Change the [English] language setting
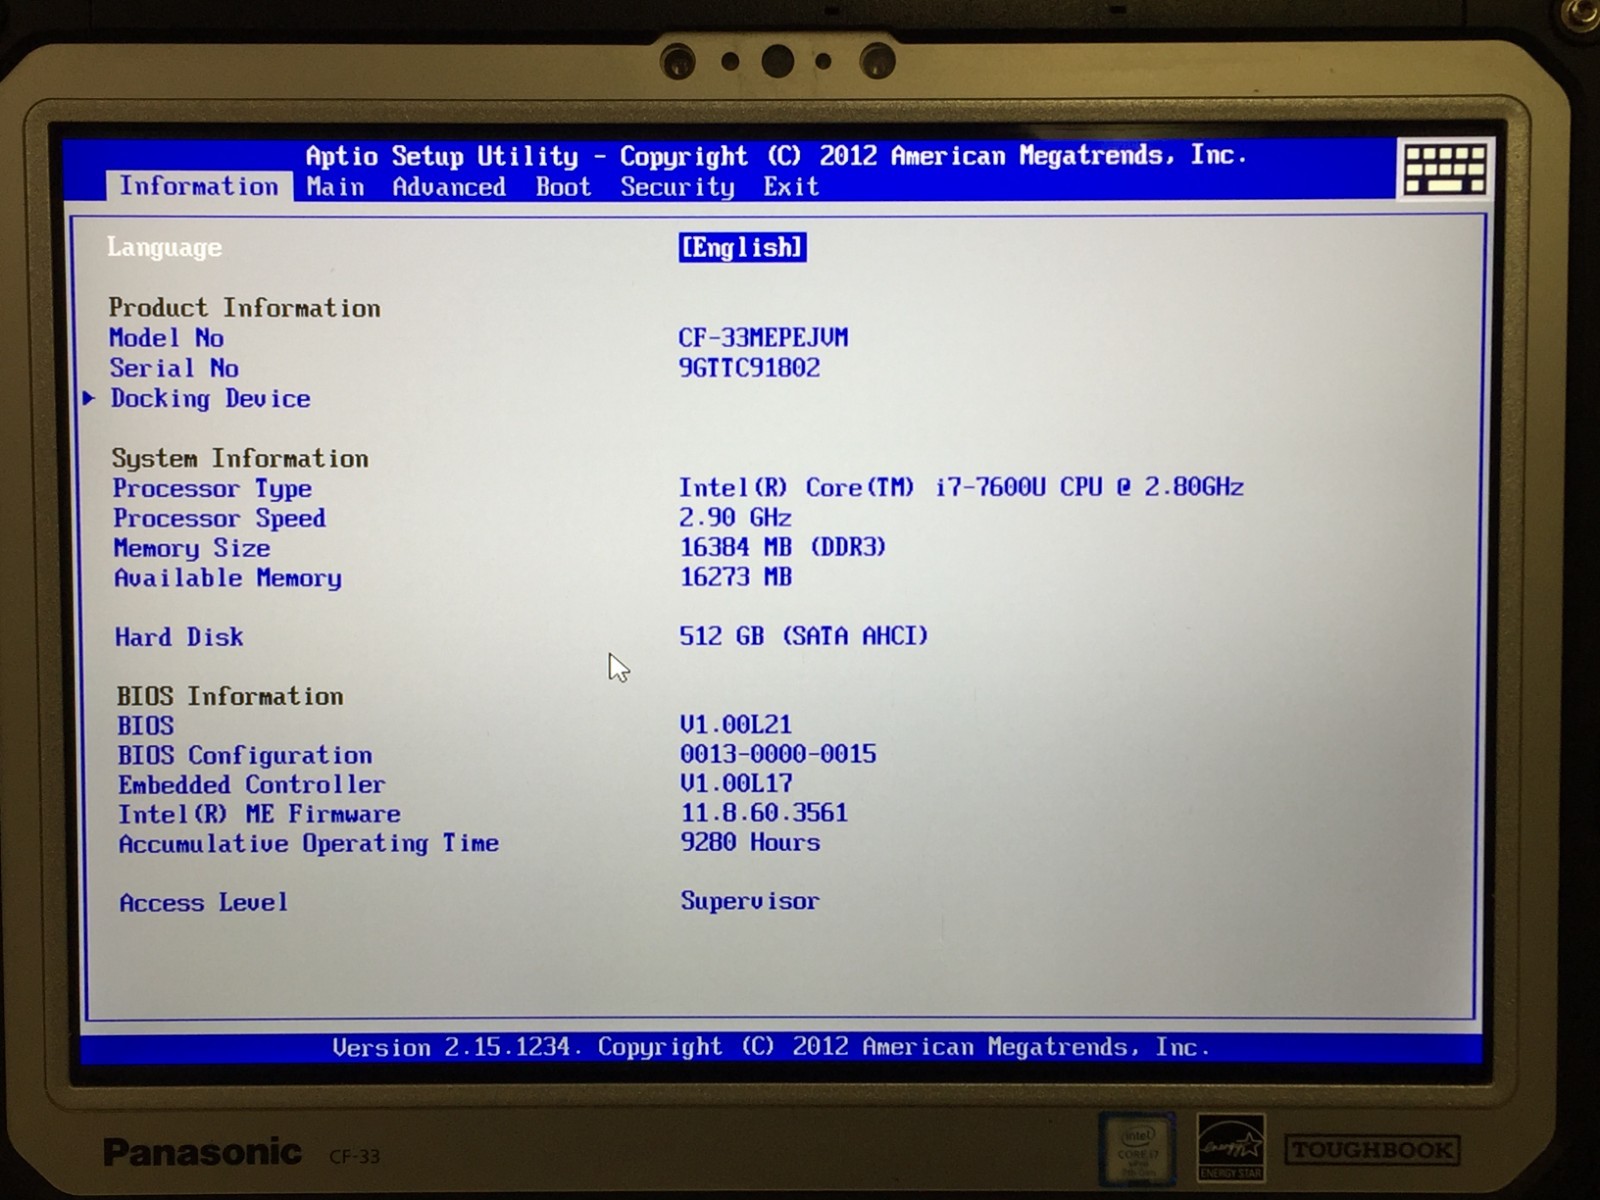This screenshot has width=1600, height=1200. [742, 247]
